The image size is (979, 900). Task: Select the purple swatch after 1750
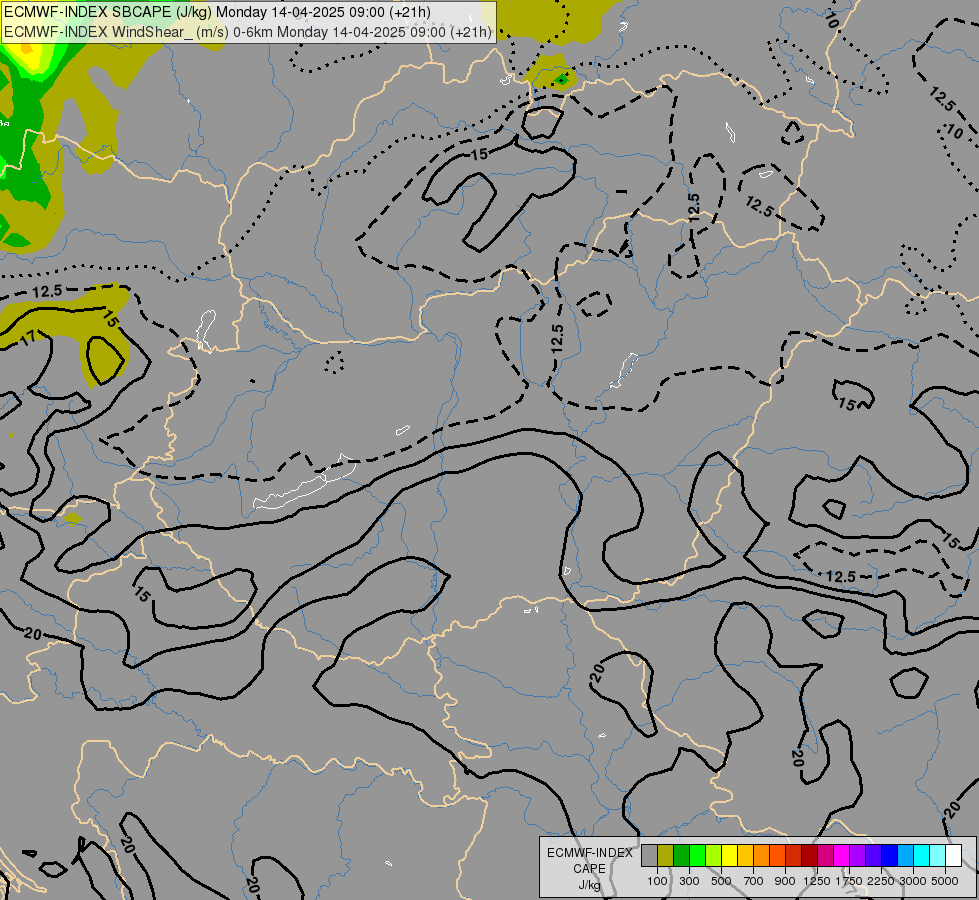(x=857, y=856)
